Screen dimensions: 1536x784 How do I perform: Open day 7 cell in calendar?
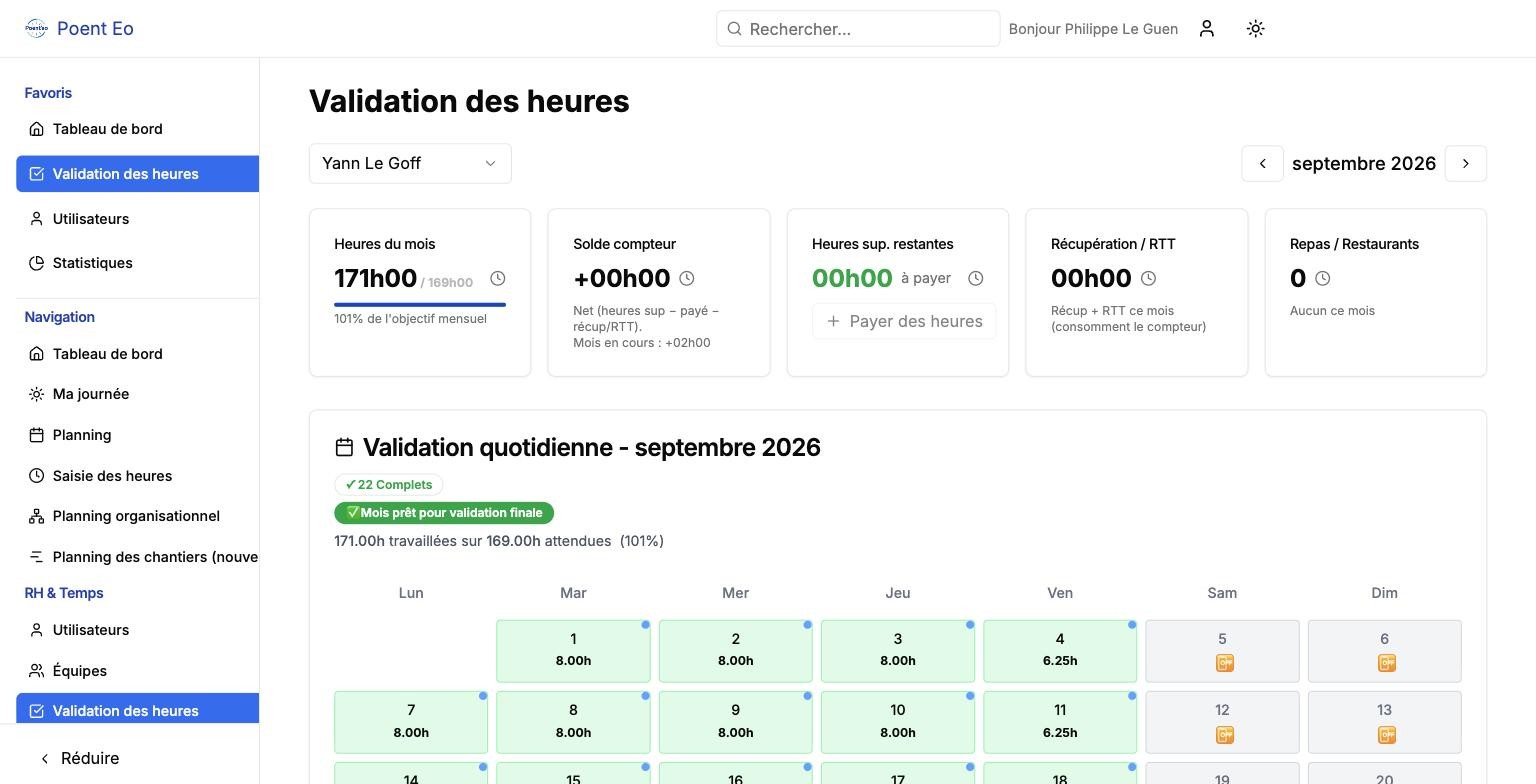click(411, 722)
